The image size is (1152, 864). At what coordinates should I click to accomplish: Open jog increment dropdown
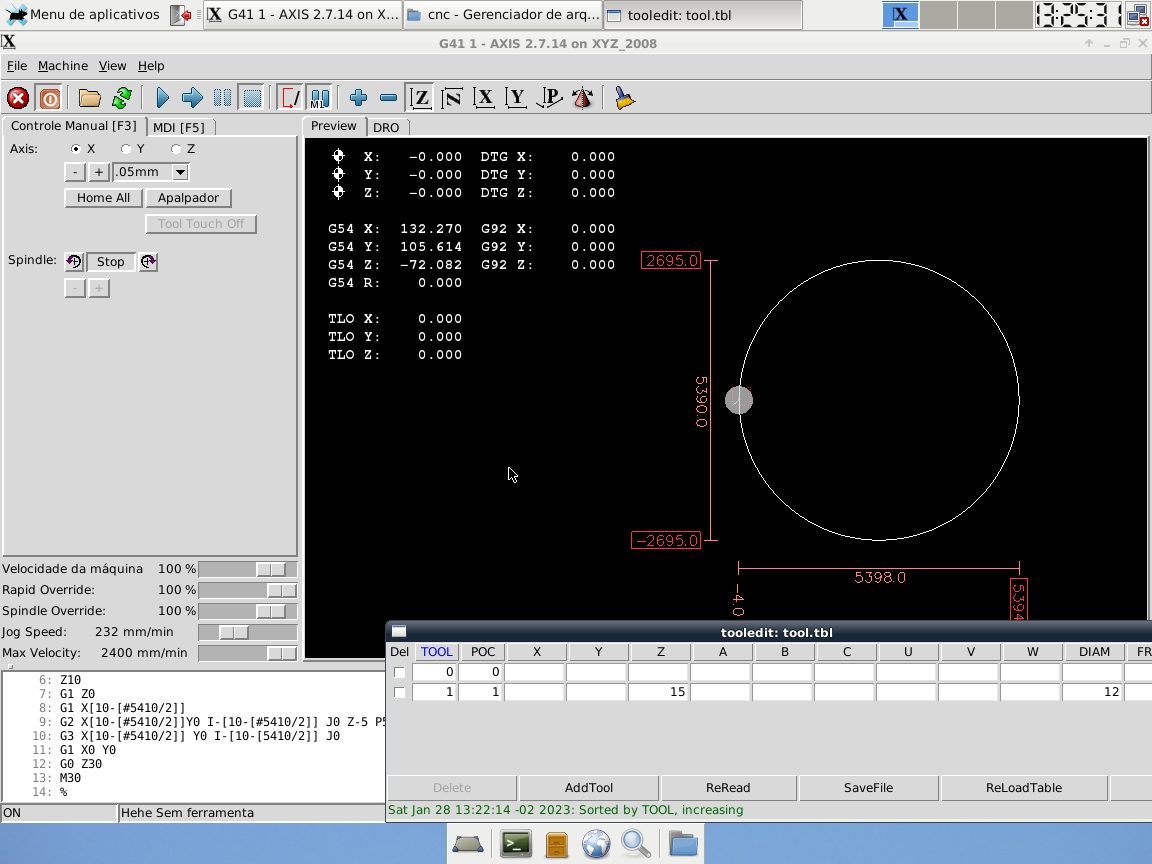(x=180, y=172)
